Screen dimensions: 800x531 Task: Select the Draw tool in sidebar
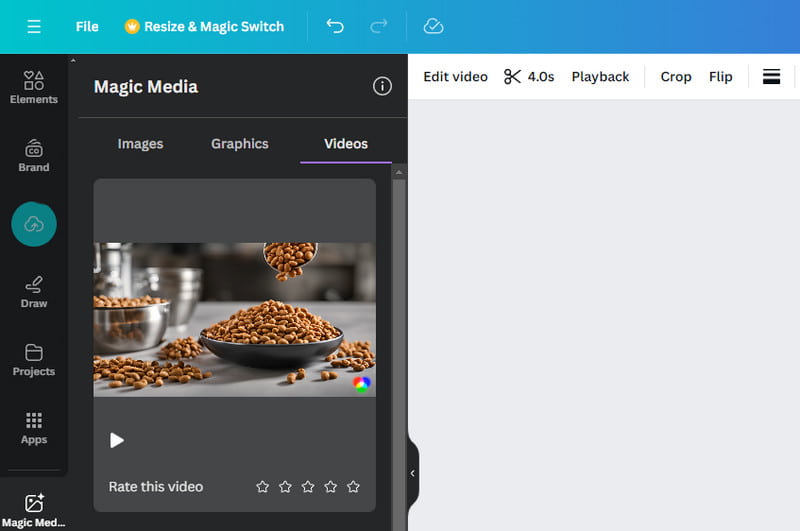click(x=34, y=292)
